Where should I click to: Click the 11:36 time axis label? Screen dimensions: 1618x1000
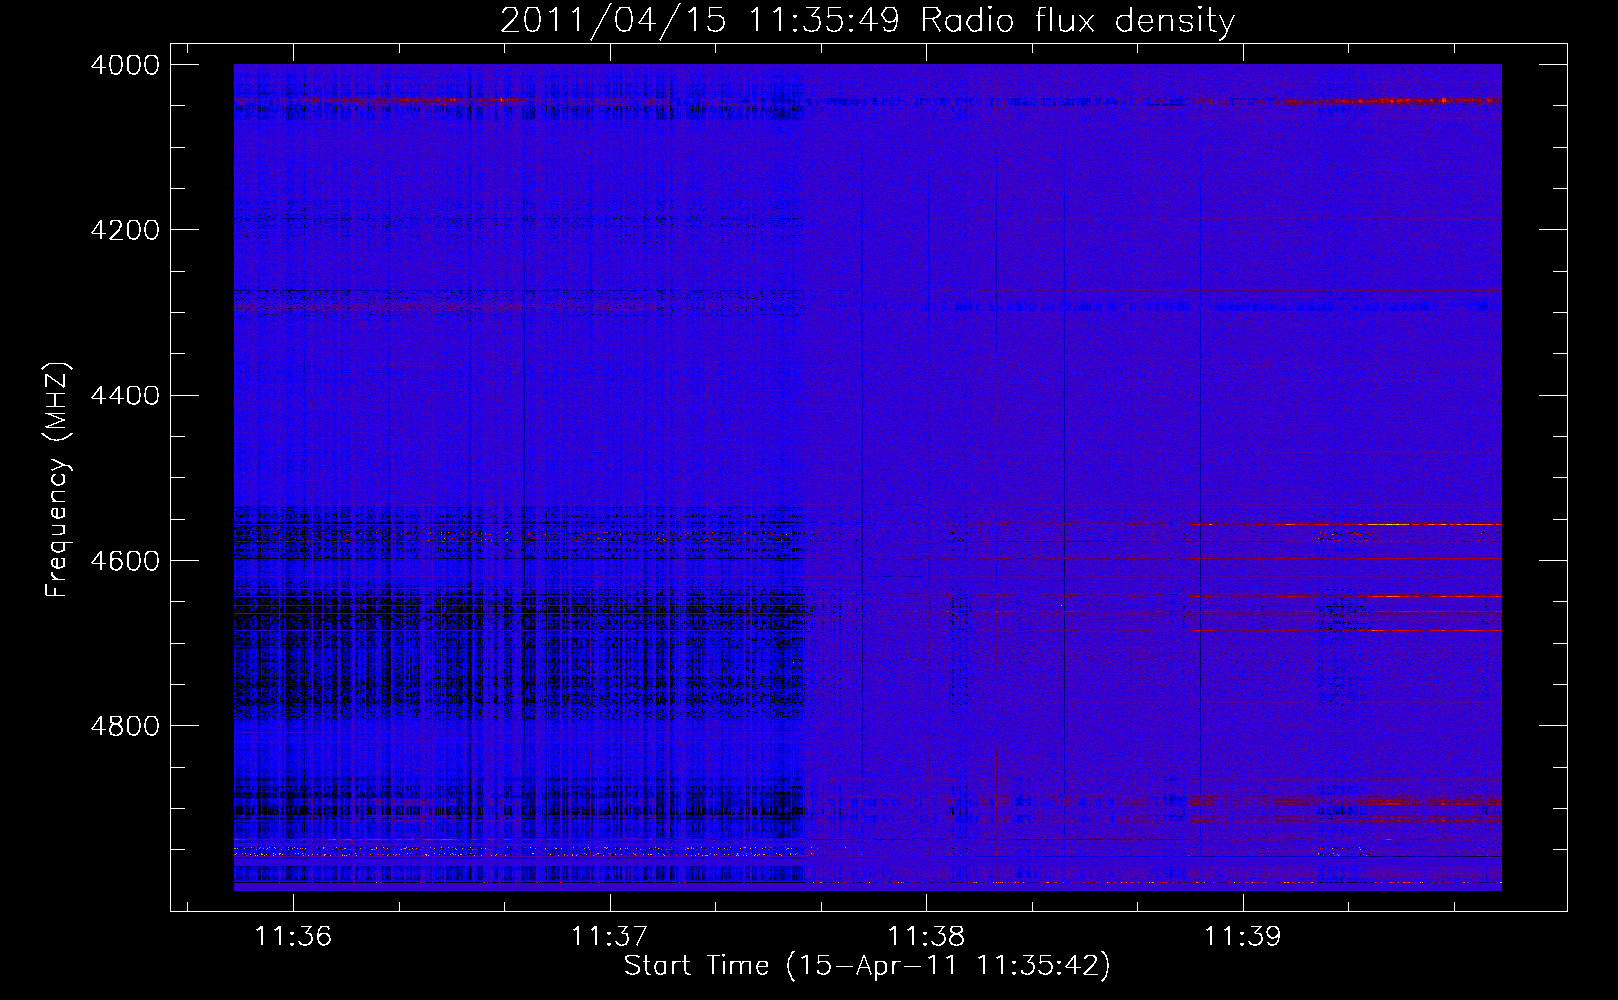pos(293,936)
